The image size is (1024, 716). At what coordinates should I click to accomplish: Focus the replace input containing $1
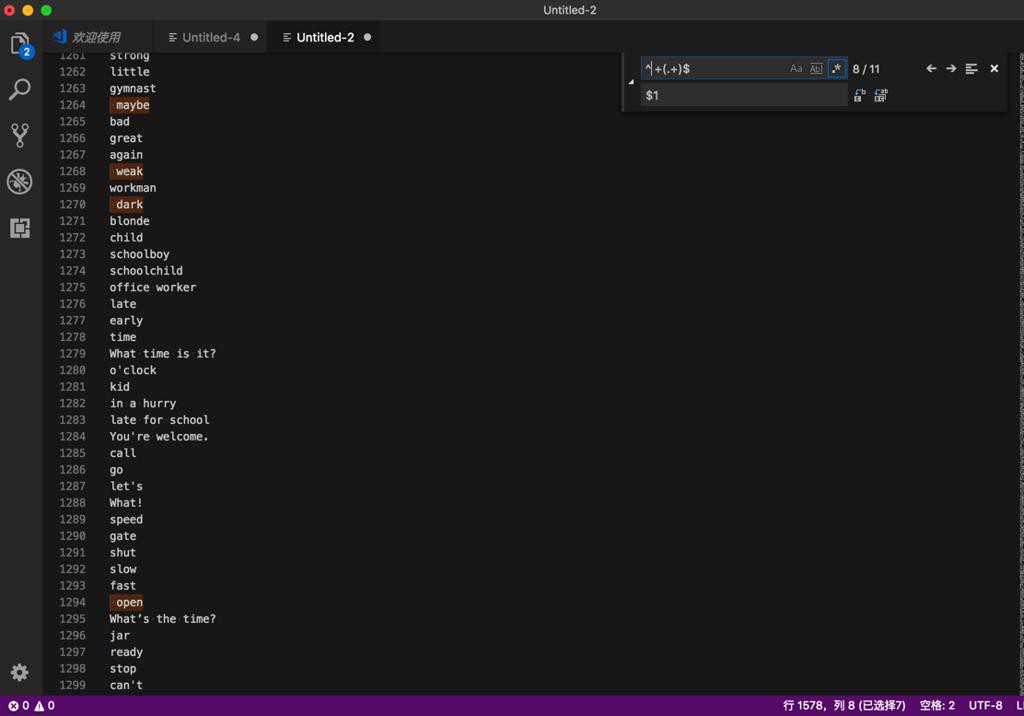tap(744, 95)
